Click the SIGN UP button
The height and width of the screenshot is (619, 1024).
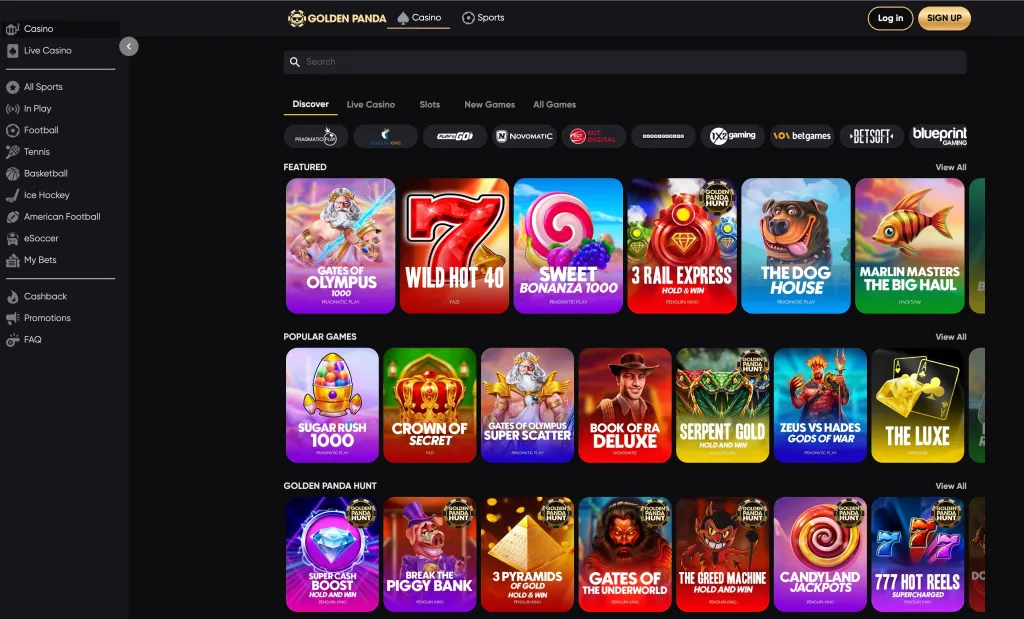point(944,18)
